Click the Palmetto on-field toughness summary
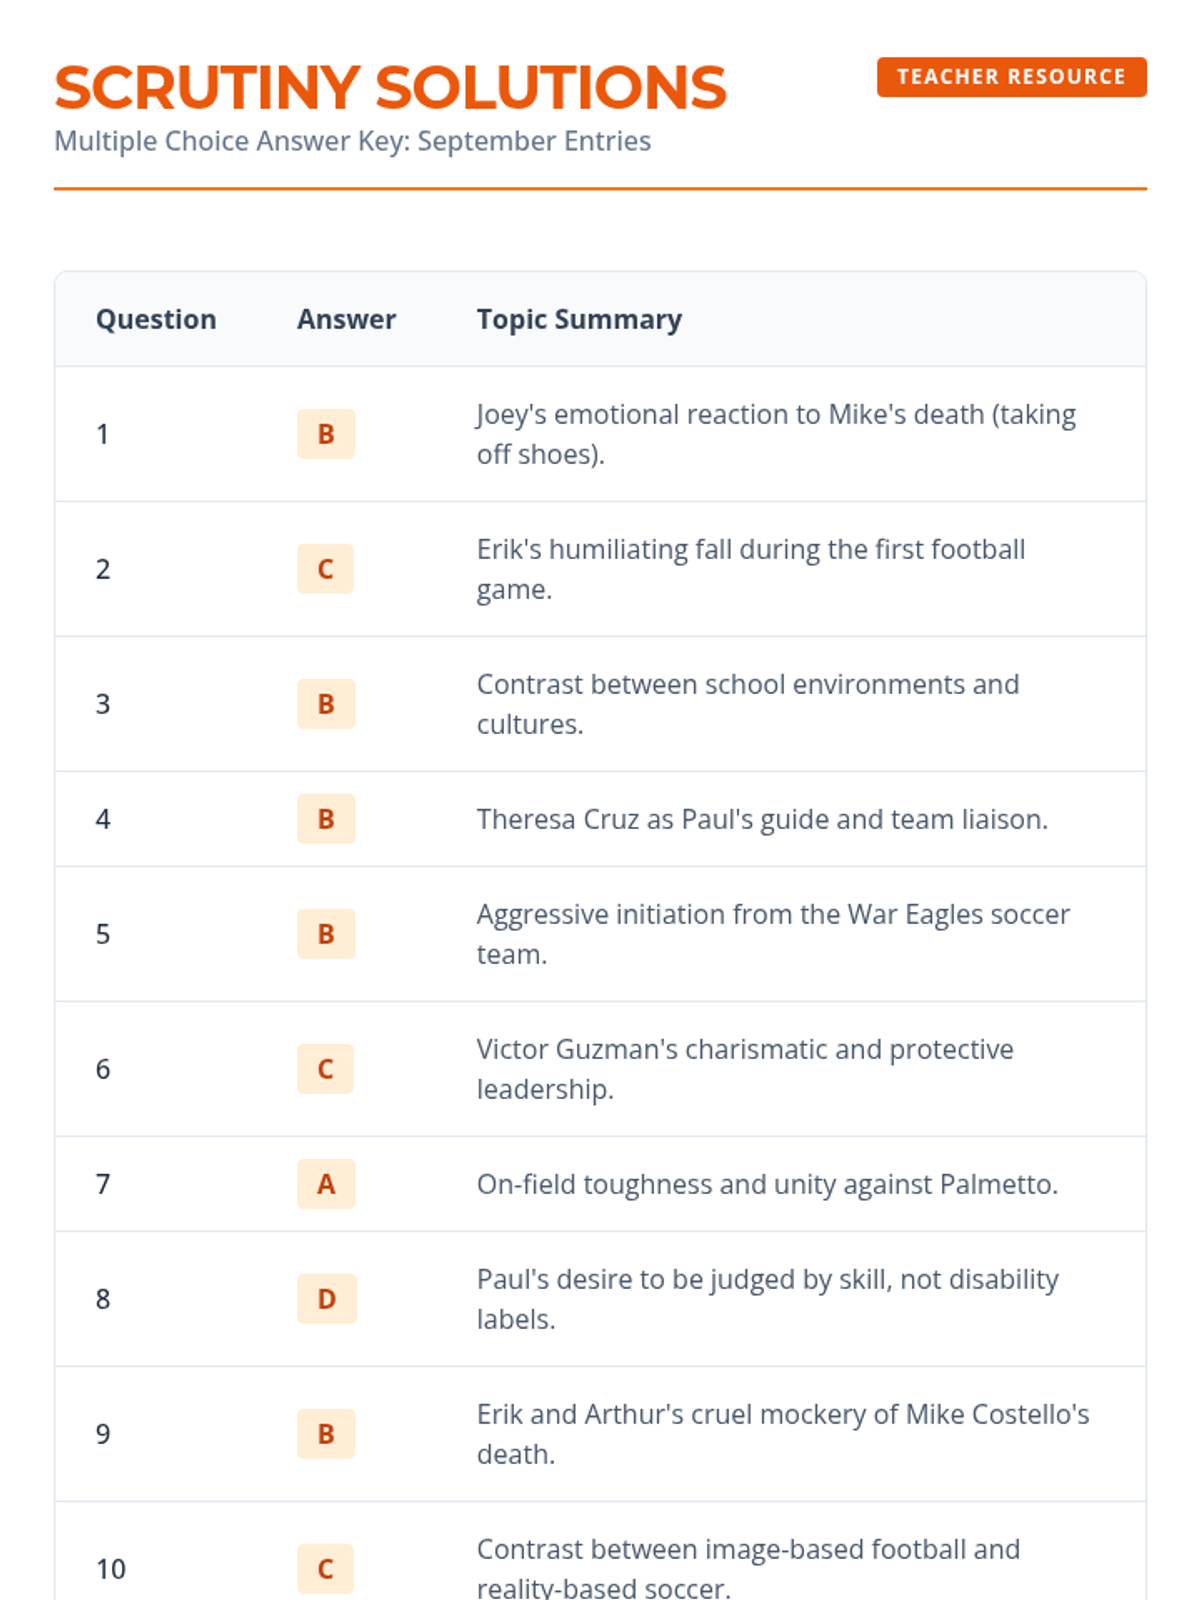This screenshot has width=1200, height=1600. [x=767, y=1184]
